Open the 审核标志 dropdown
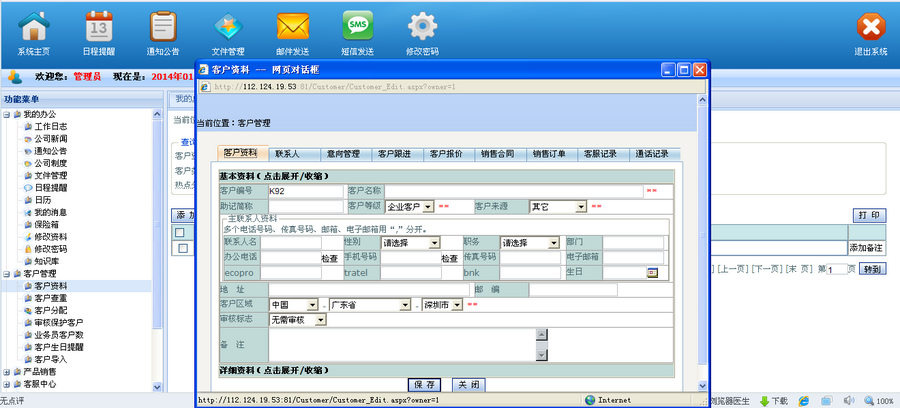This screenshot has height=408, width=900. [x=297, y=320]
